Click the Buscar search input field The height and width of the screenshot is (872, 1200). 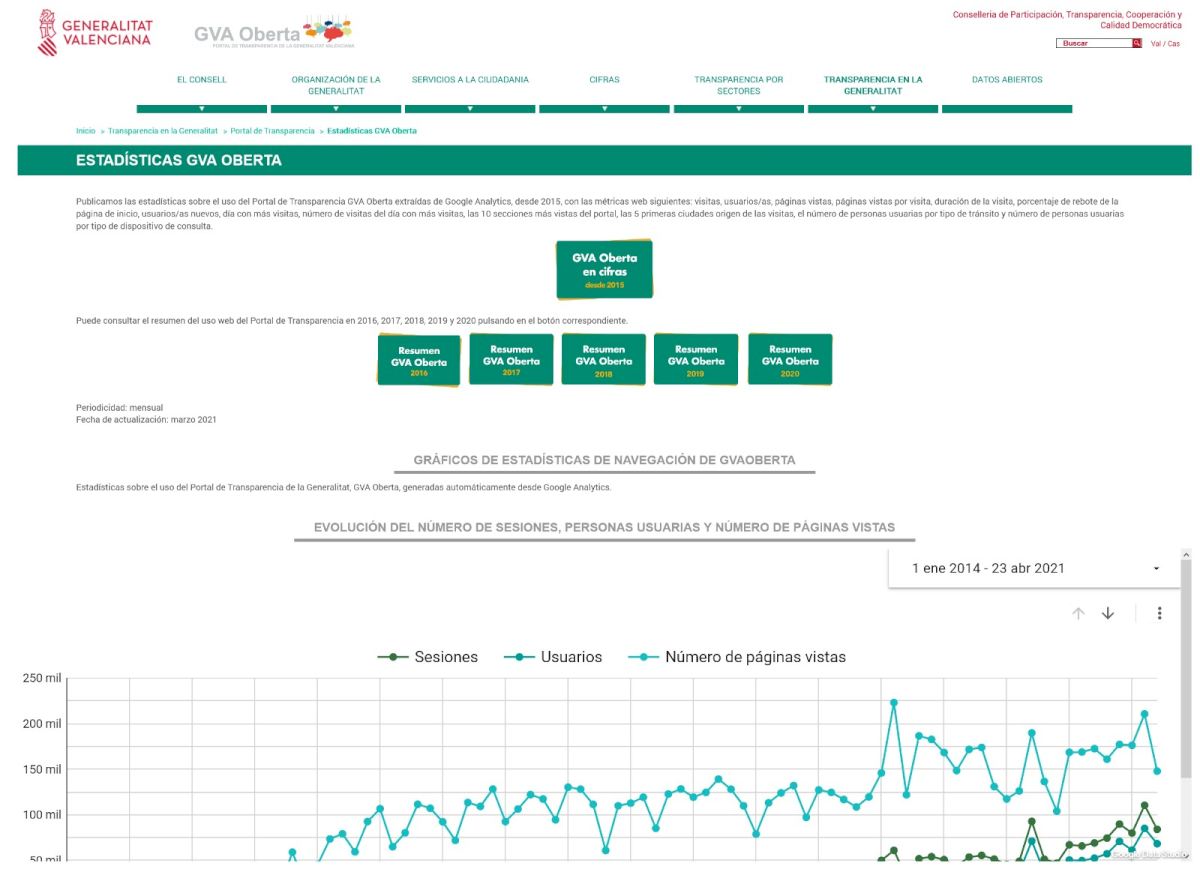click(x=1094, y=43)
